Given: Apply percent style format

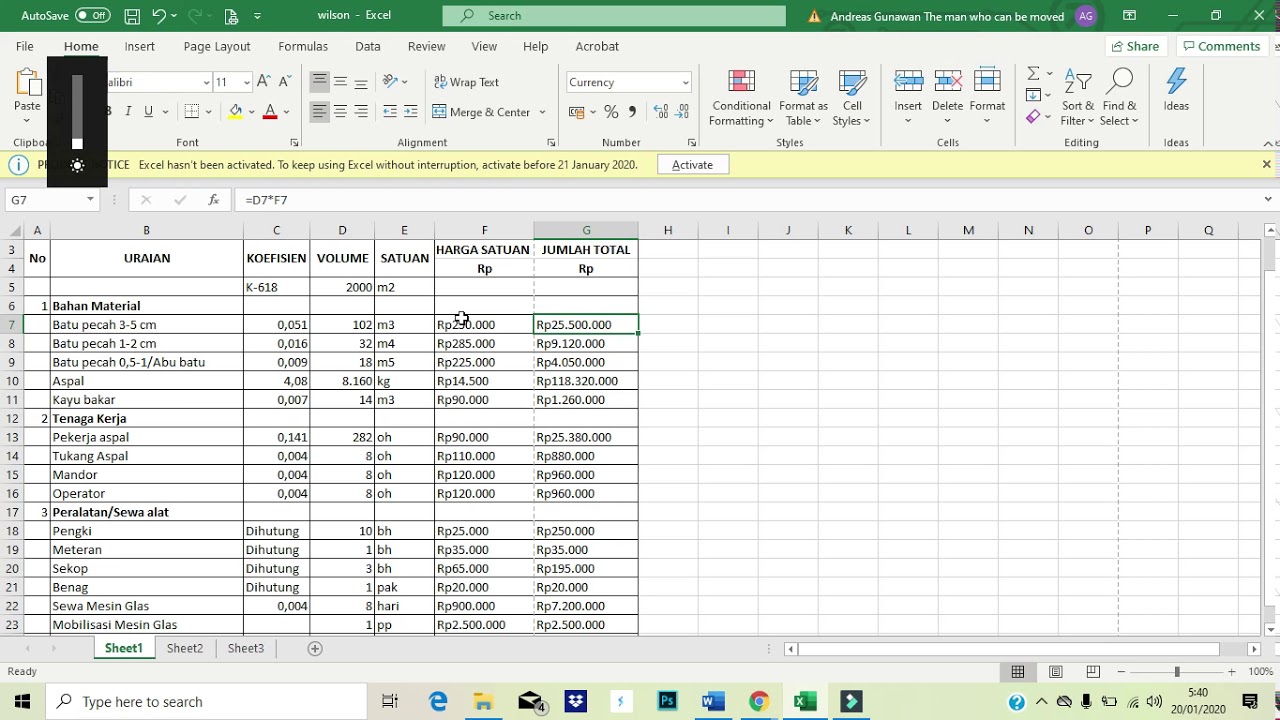Looking at the screenshot, I should tap(611, 112).
